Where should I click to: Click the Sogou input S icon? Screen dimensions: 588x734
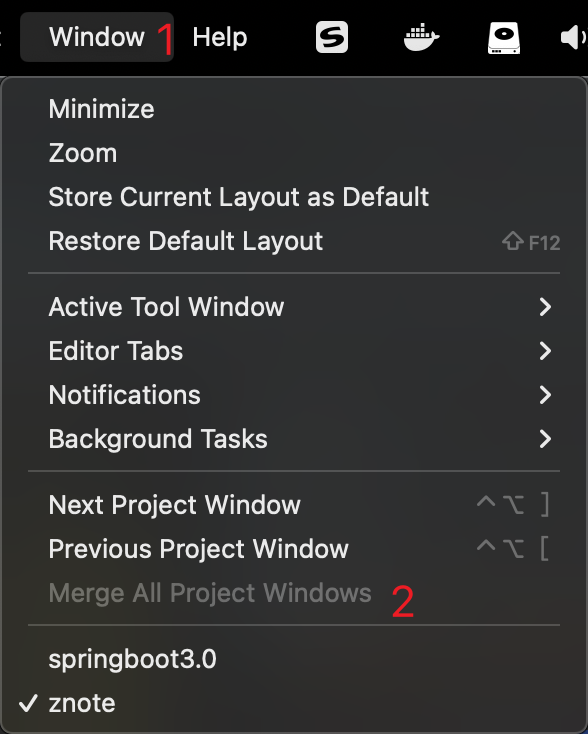[x=332, y=37]
